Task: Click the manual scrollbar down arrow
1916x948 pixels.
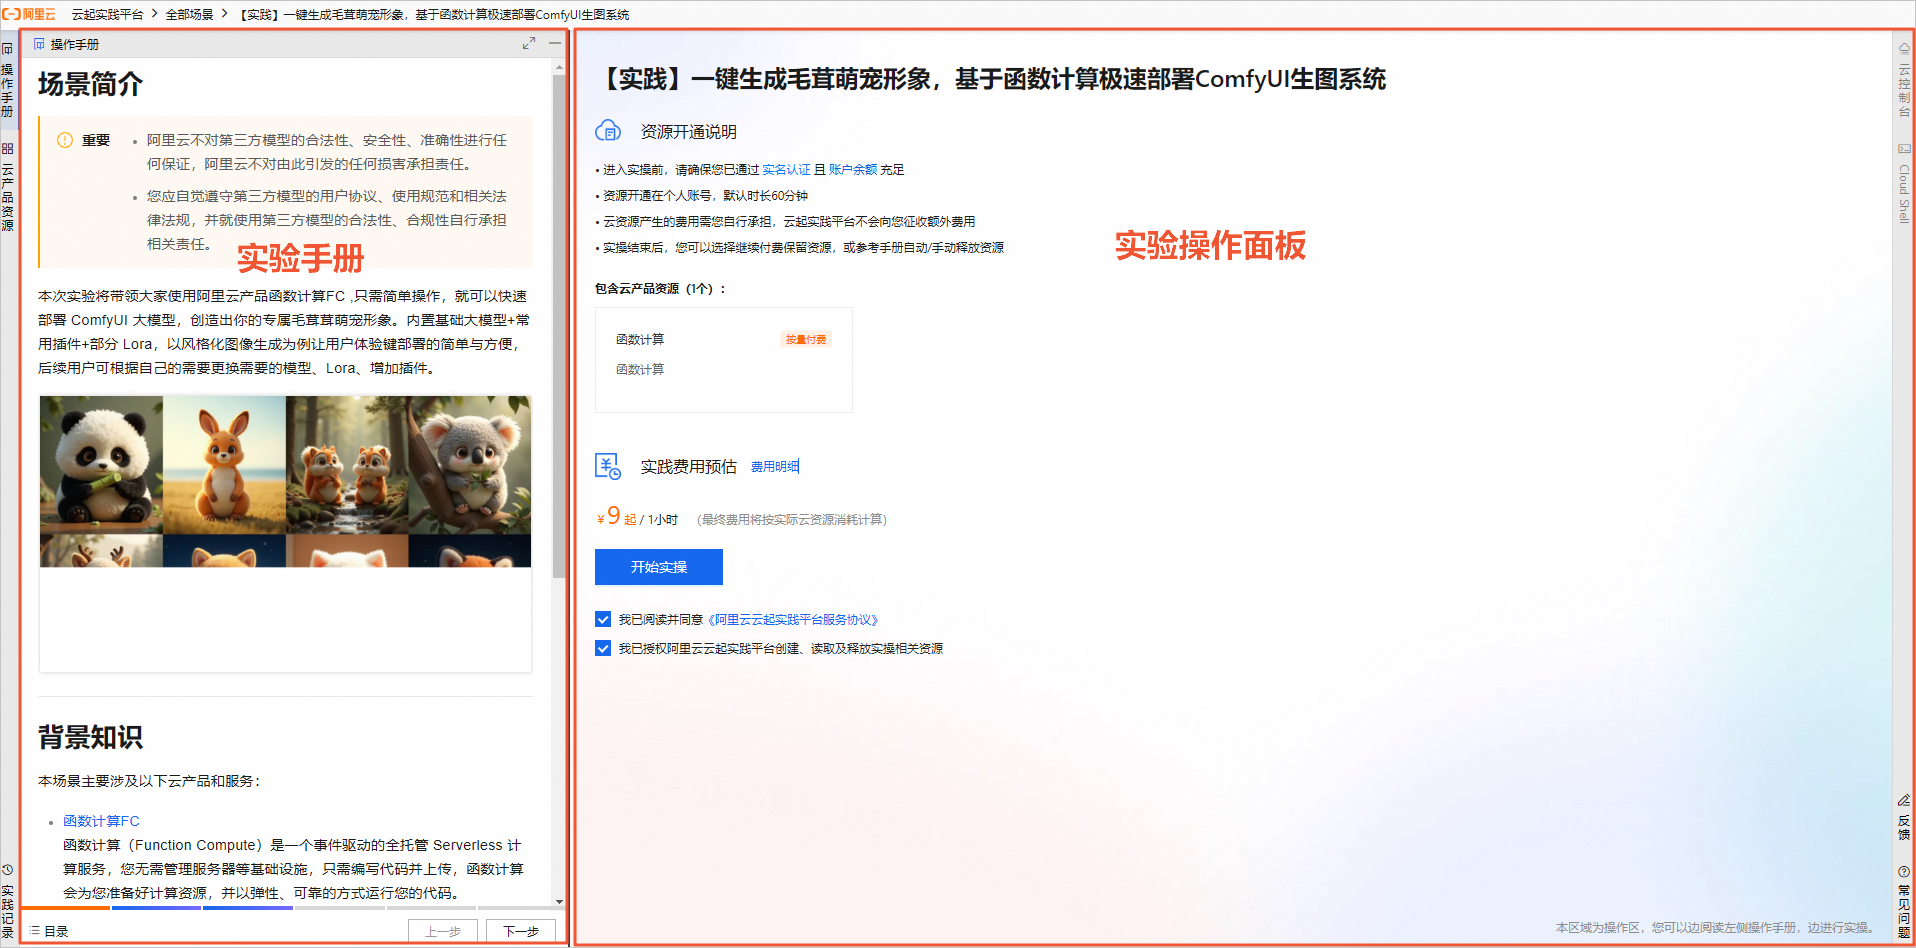Action: (559, 901)
